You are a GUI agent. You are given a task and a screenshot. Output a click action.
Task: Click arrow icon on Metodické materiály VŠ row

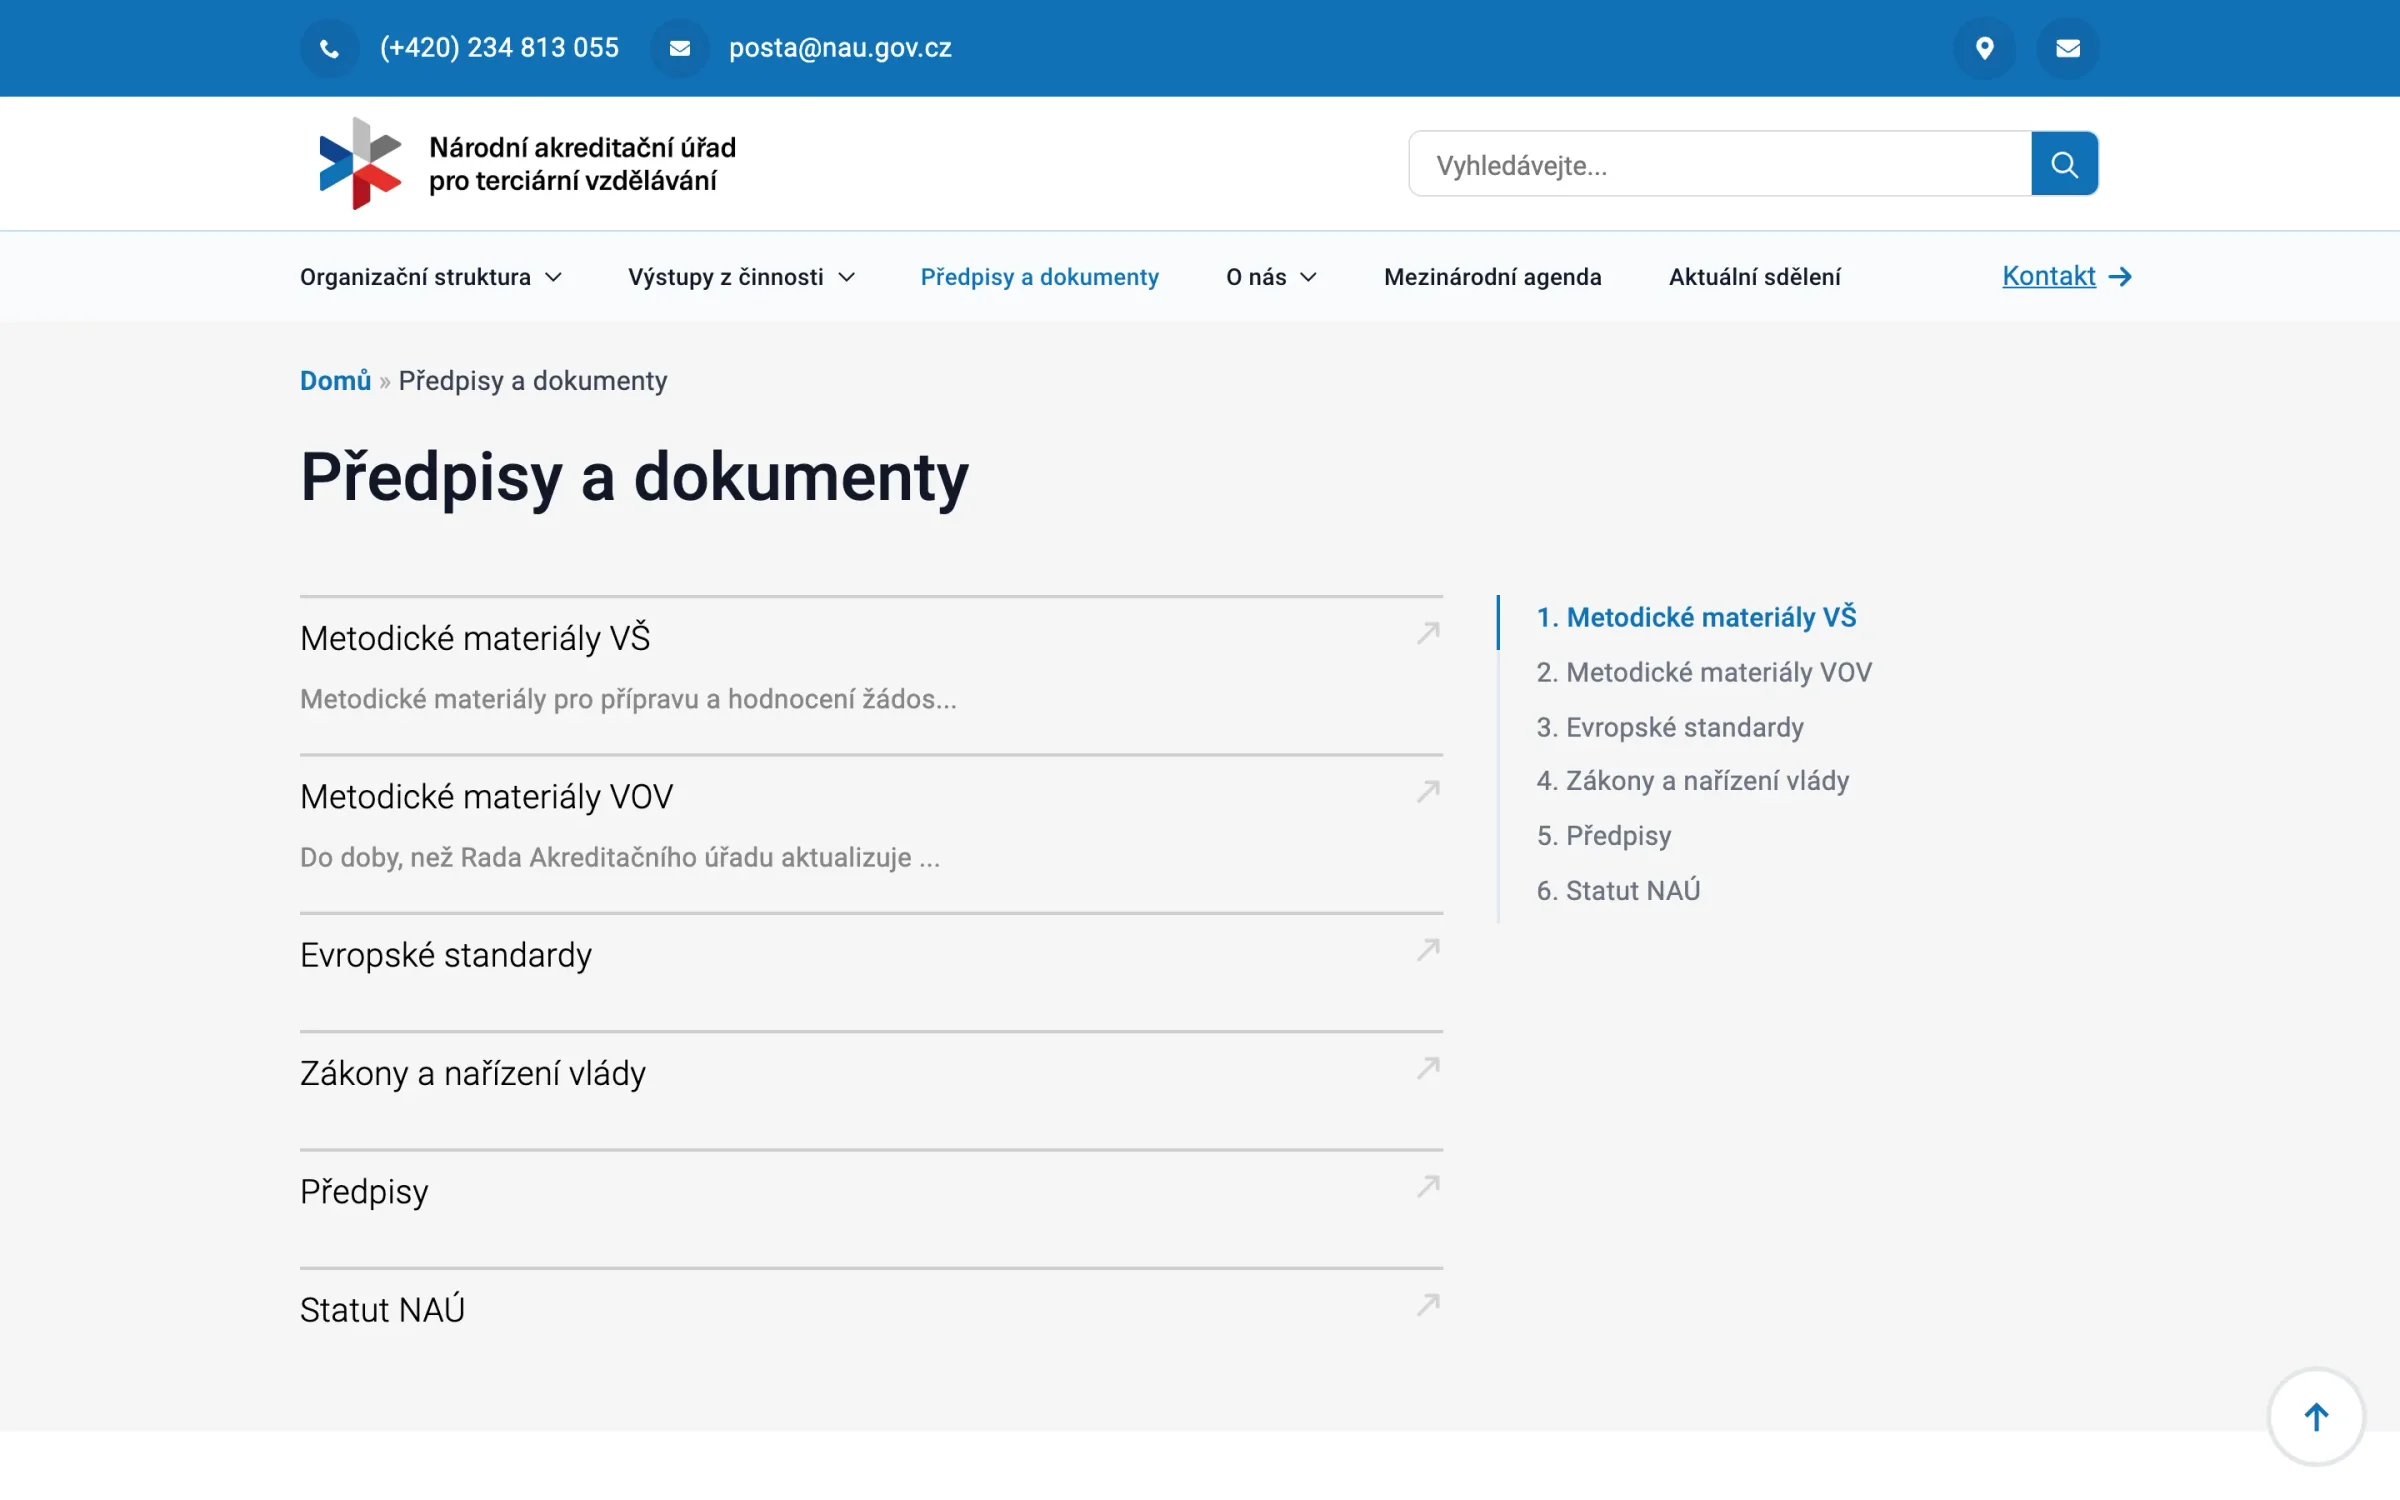click(1429, 633)
